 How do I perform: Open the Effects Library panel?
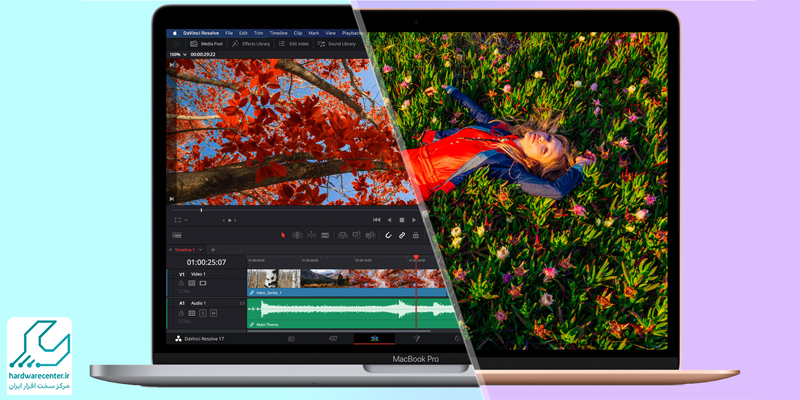251,44
